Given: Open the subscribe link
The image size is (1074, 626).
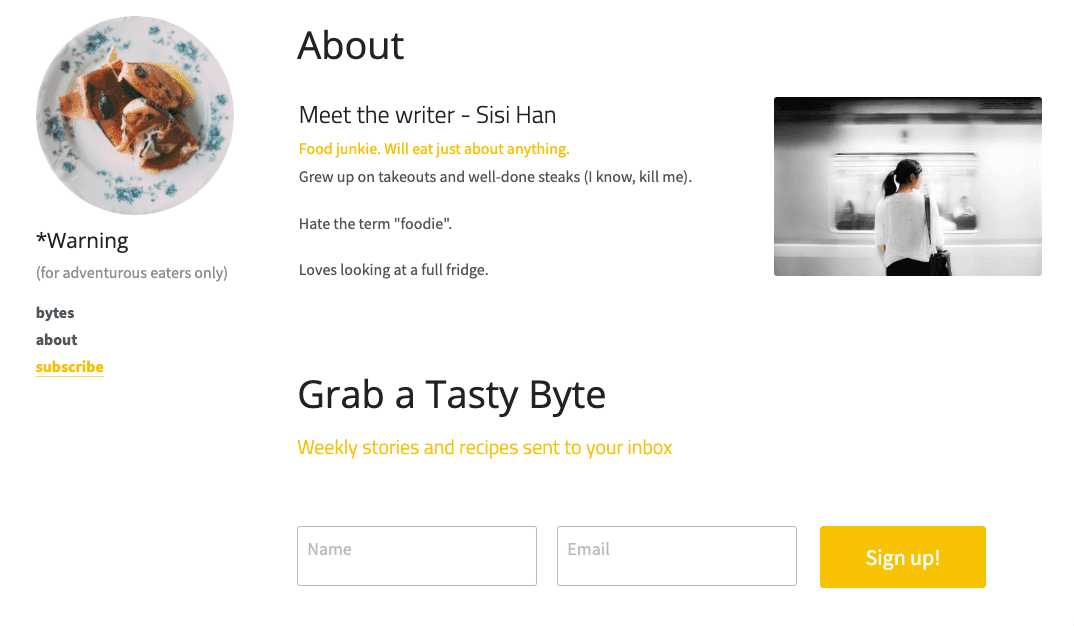Looking at the screenshot, I should [x=69, y=366].
